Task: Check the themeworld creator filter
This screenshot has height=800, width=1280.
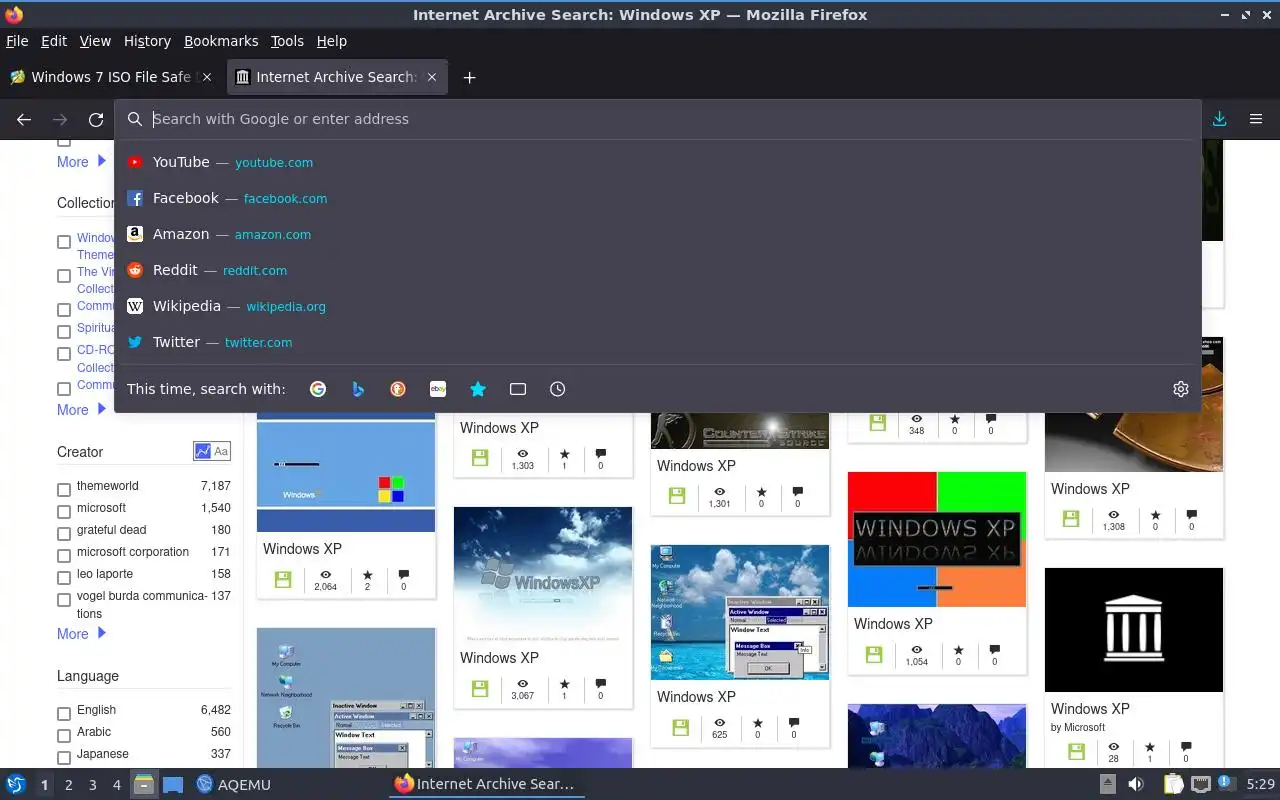Action: coord(64,489)
